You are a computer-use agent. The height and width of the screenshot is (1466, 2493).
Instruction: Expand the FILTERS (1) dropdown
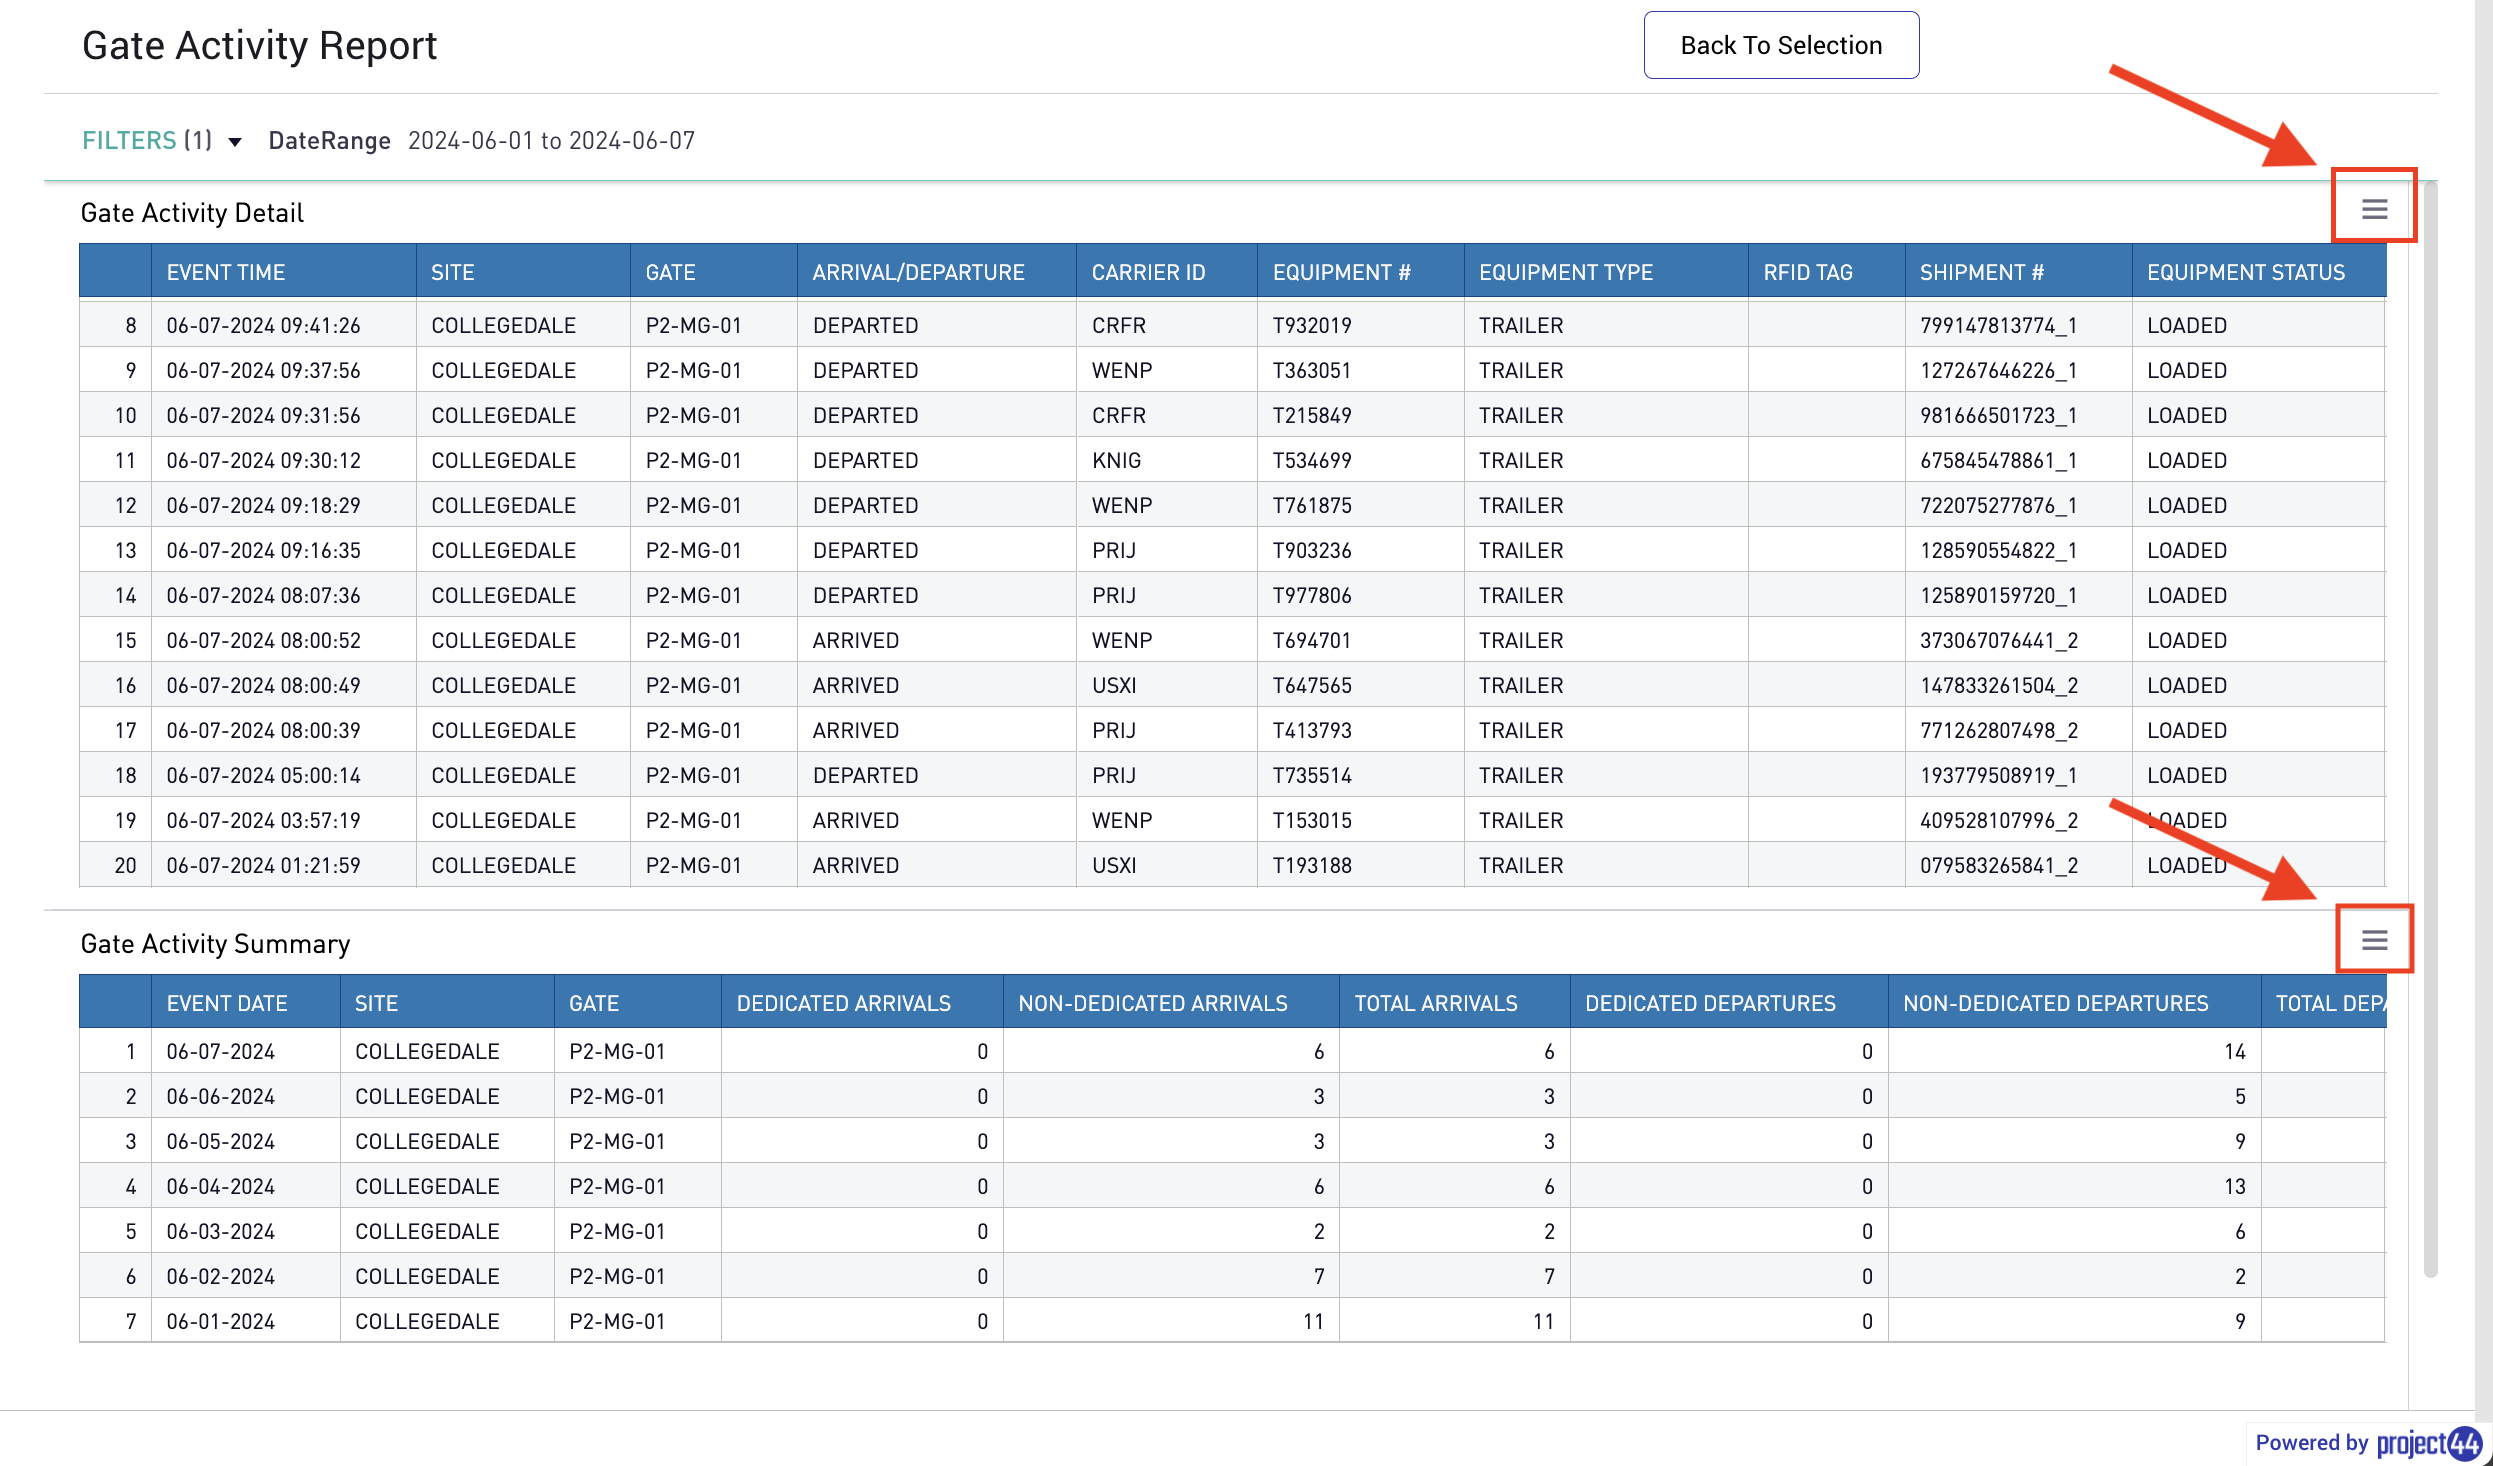click(162, 141)
